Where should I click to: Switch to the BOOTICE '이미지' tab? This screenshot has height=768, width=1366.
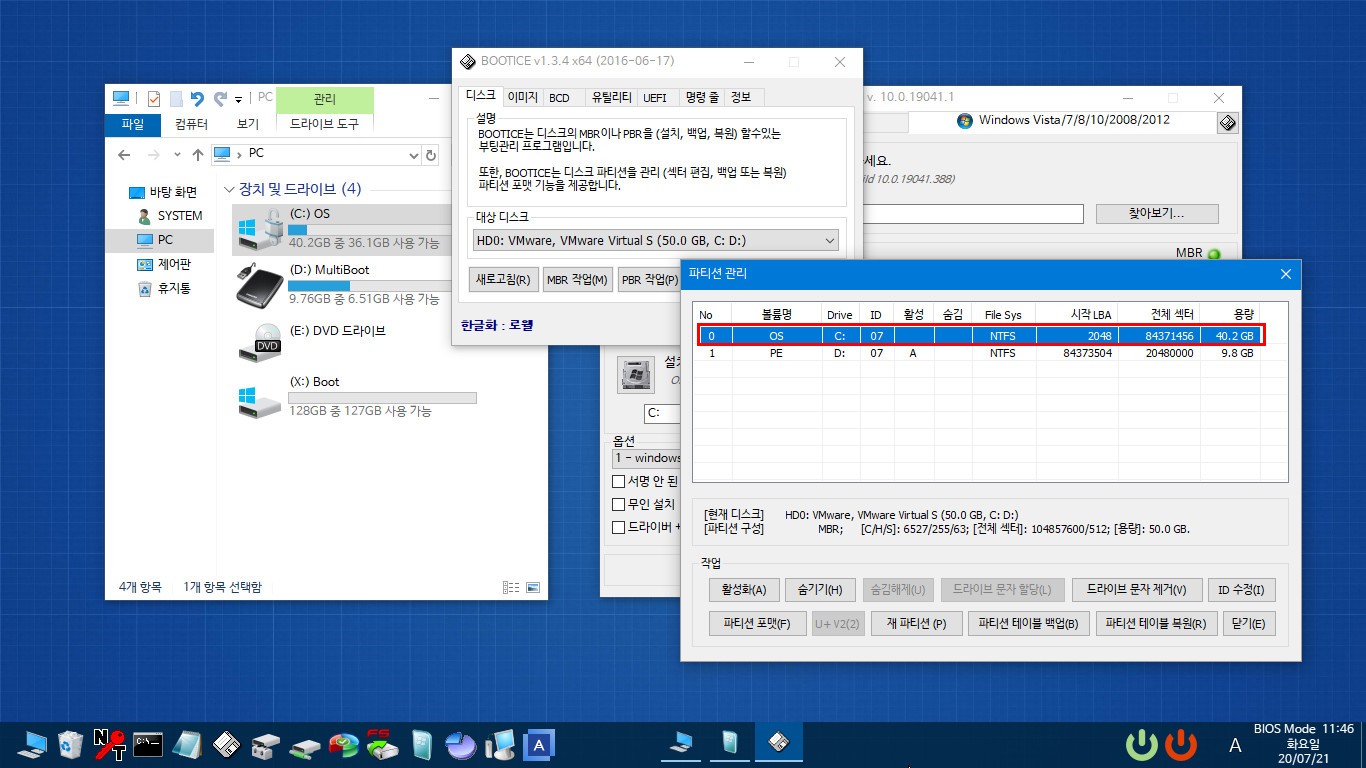[522, 97]
